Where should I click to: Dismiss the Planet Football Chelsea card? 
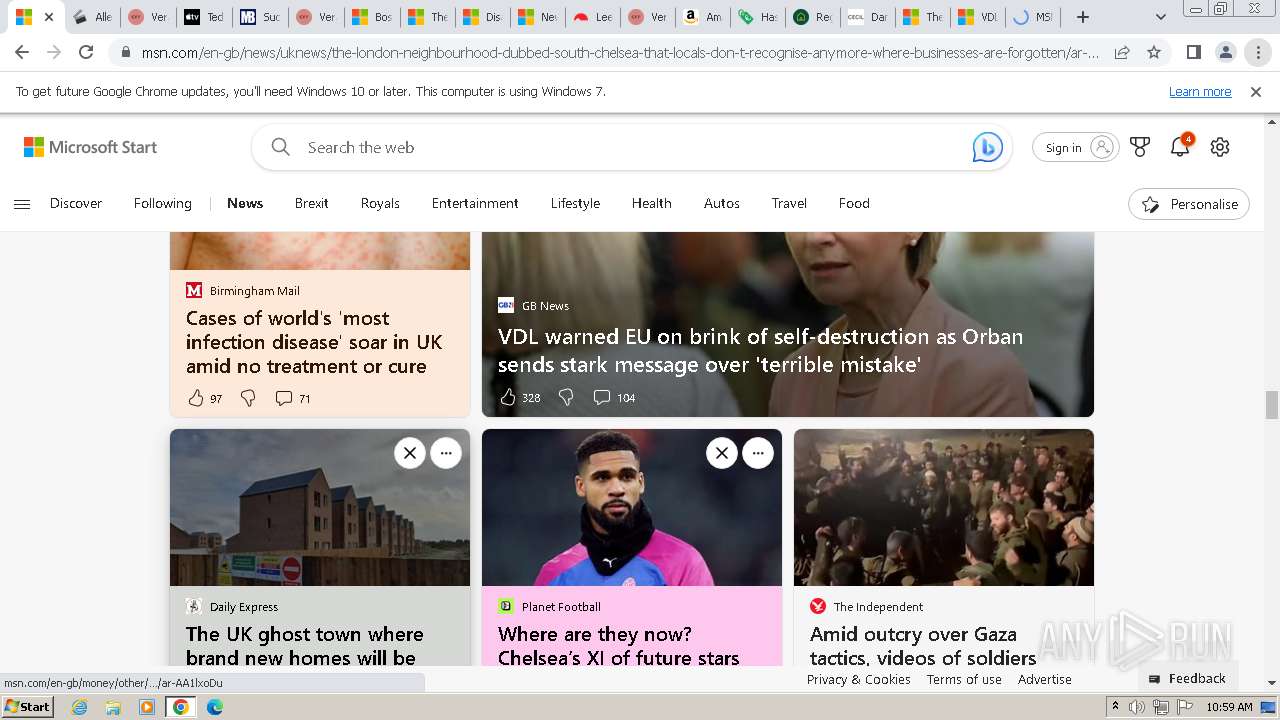(721, 453)
